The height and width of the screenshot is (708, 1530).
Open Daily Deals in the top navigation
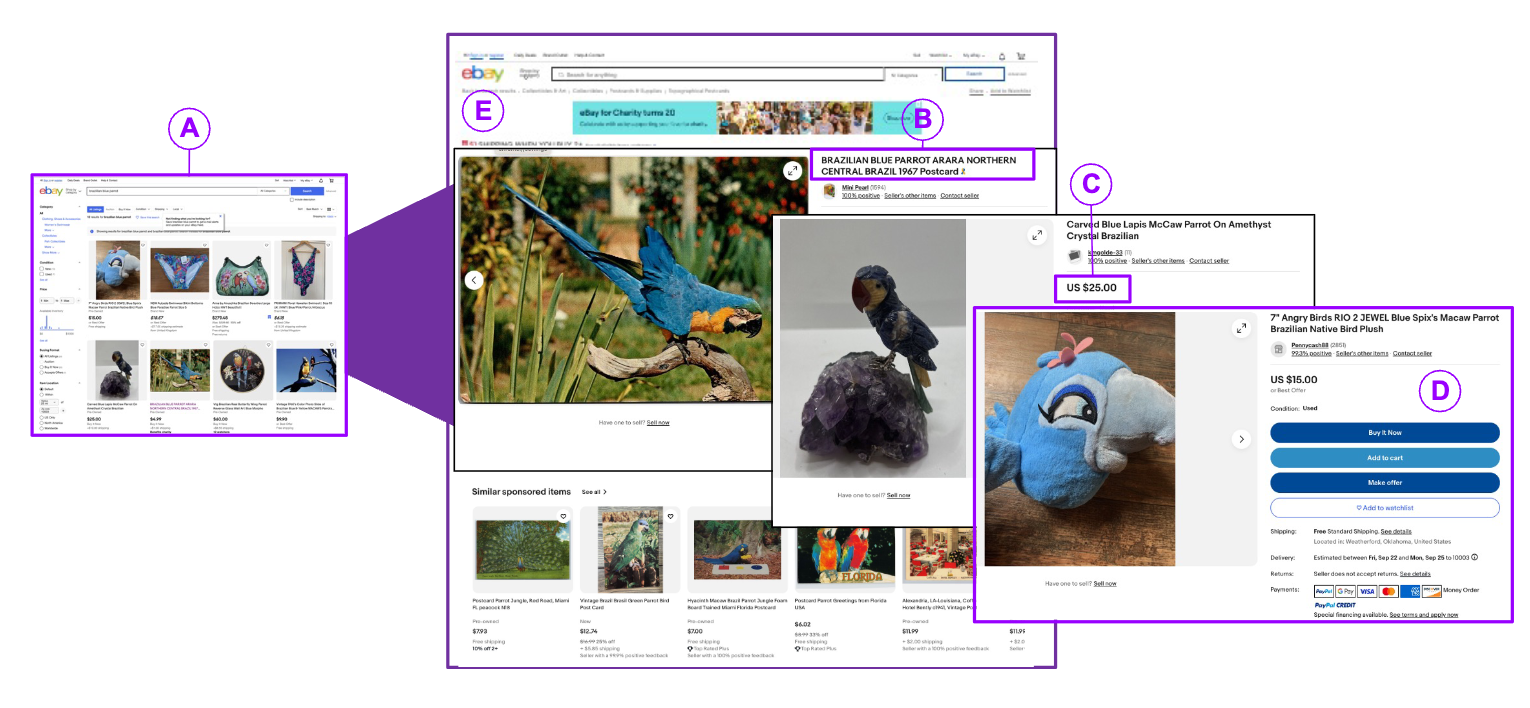[x=525, y=55]
